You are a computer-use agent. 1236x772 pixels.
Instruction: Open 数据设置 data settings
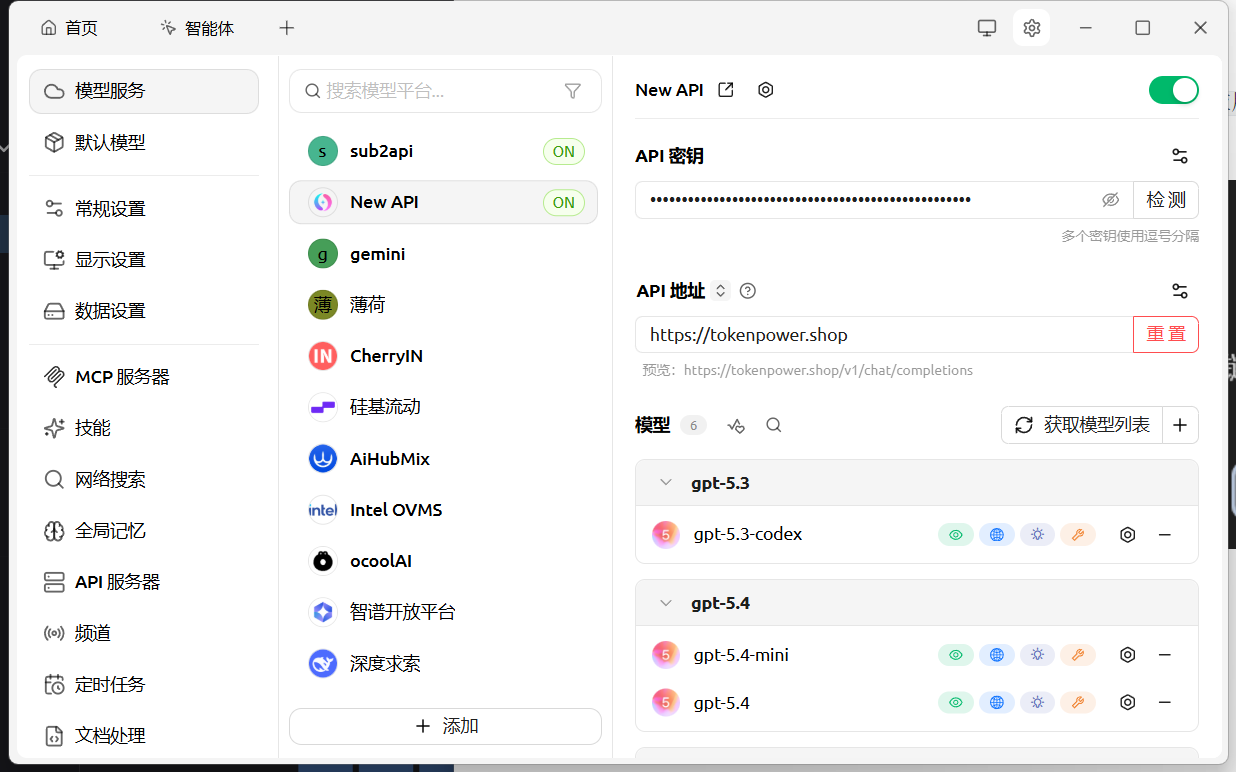coord(144,311)
